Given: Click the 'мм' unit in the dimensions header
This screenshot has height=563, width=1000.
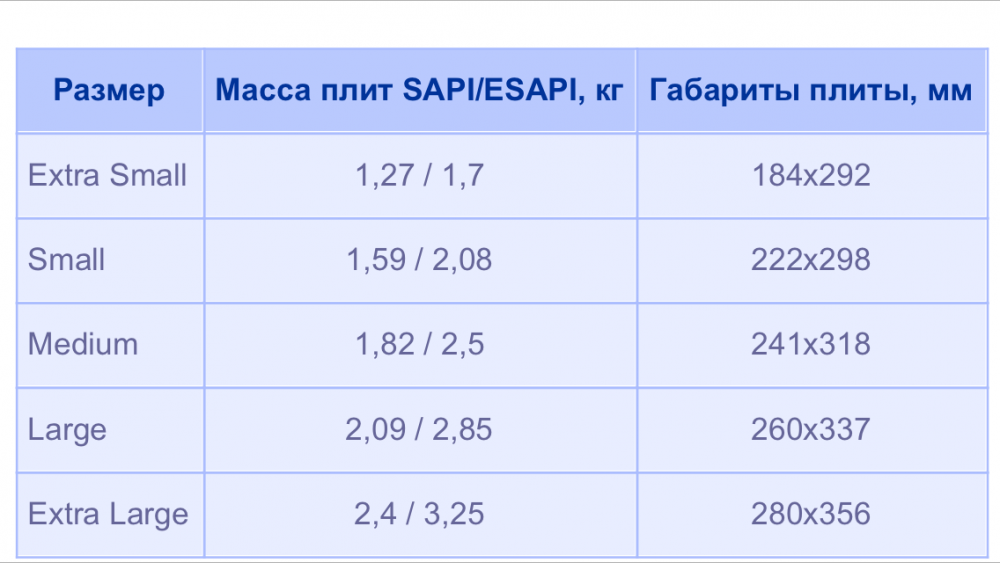Looking at the screenshot, I should pos(949,92).
